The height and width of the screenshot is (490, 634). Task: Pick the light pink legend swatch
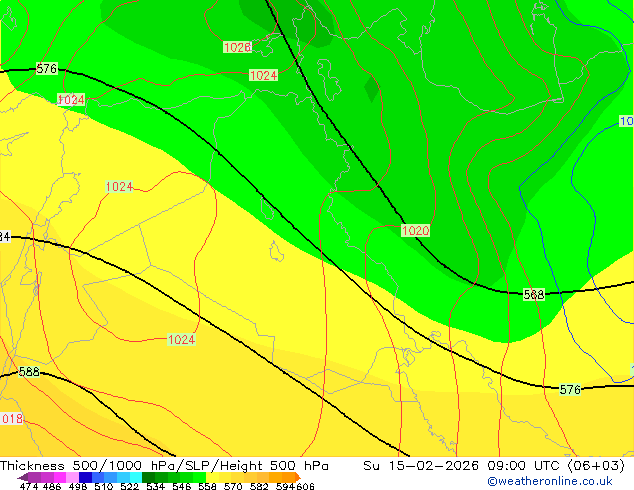click(72, 477)
